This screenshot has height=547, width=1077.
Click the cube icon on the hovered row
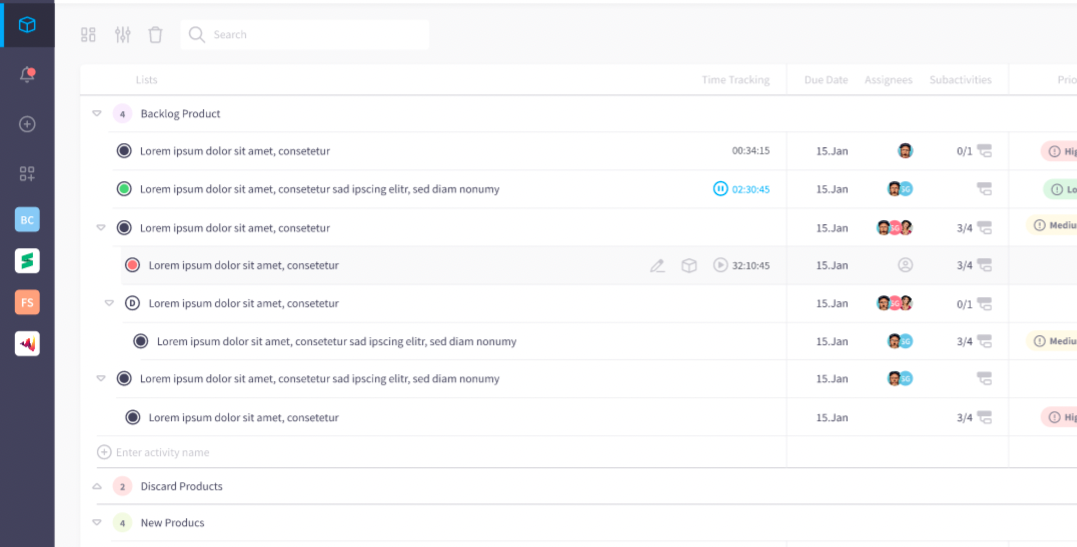689,266
